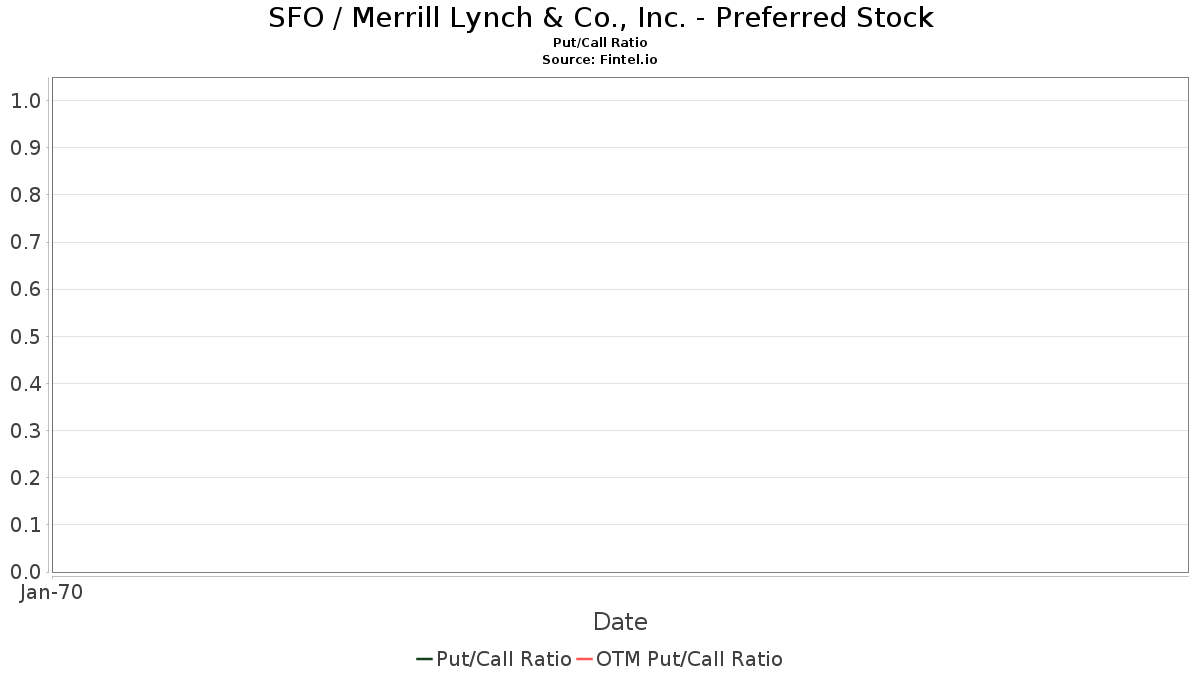This screenshot has width=1200, height=675.
Task: Open the 'Source: Fintel.io' link
Action: [x=600, y=59]
